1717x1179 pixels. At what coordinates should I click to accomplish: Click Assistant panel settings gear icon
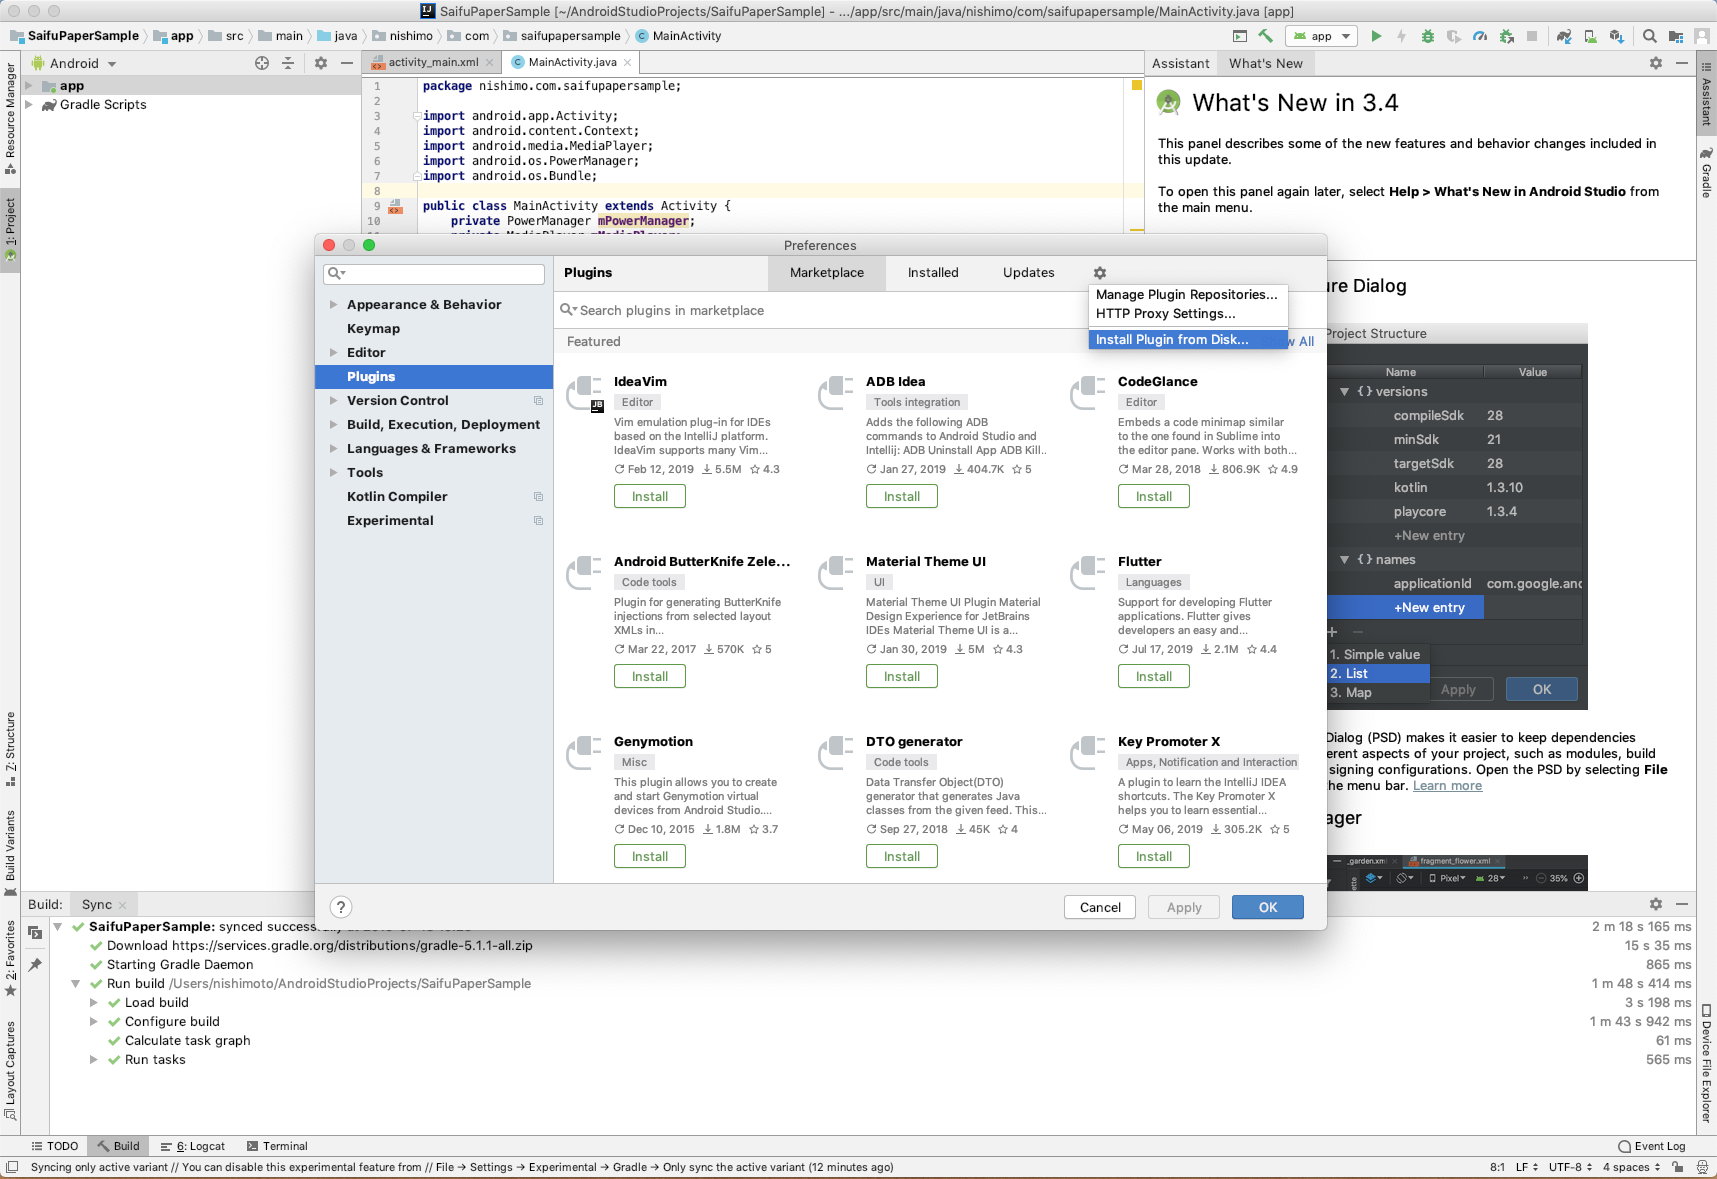coord(1656,63)
